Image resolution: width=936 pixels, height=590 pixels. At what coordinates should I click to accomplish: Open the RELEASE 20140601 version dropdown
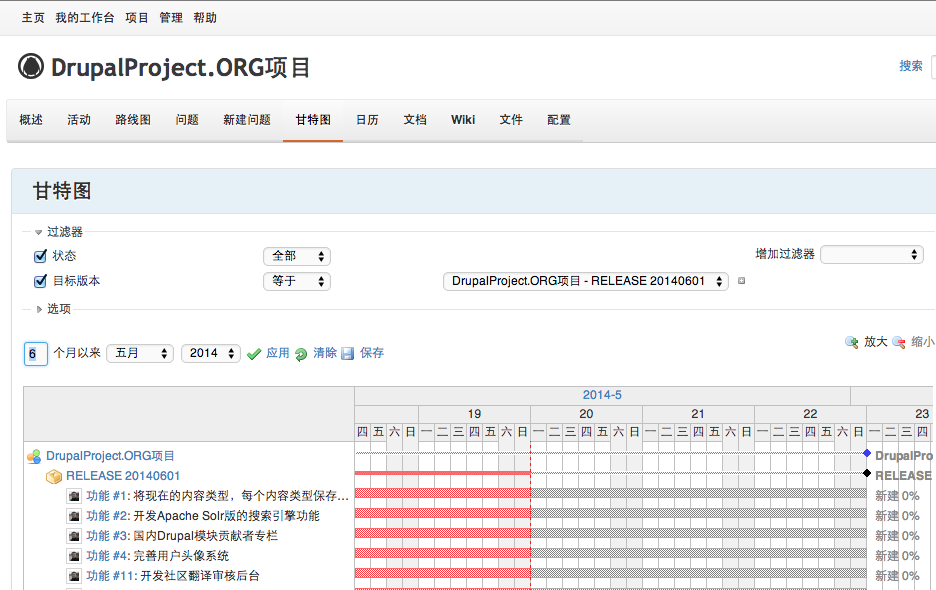click(x=586, y=281)
